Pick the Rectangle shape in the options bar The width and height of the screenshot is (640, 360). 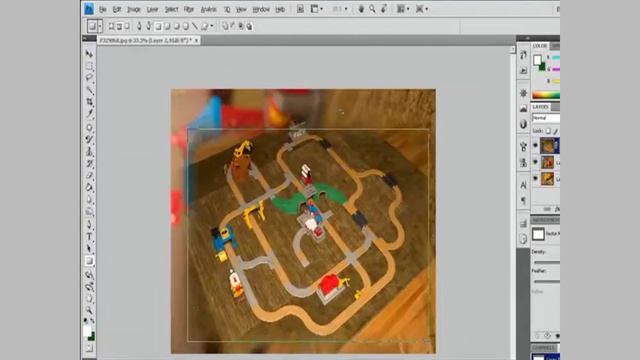(x=158, y=26)
